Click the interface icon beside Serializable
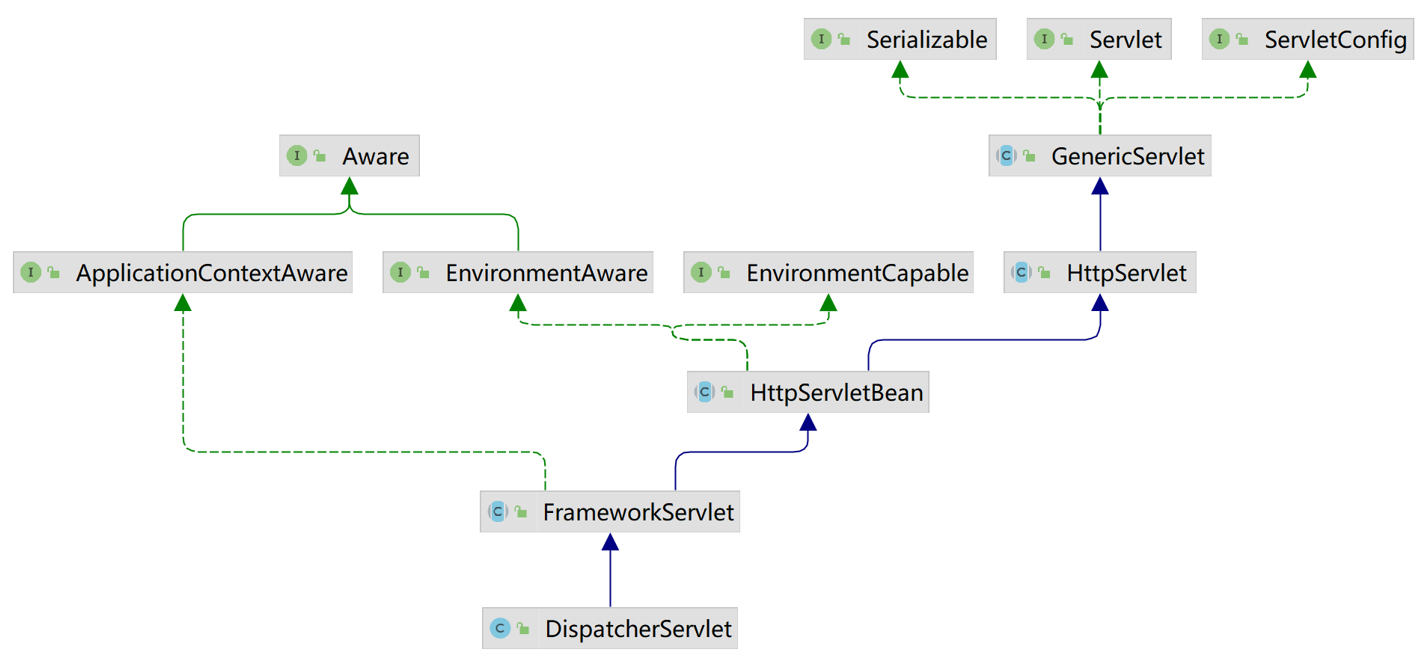Image resolution: width=1426 pixels, height=663 pixels. pyautogui.click(x=821, y=39)
